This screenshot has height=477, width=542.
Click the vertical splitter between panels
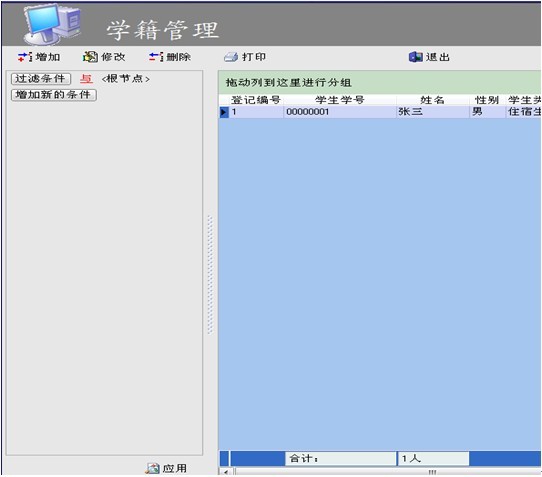(x=210, y=275)
